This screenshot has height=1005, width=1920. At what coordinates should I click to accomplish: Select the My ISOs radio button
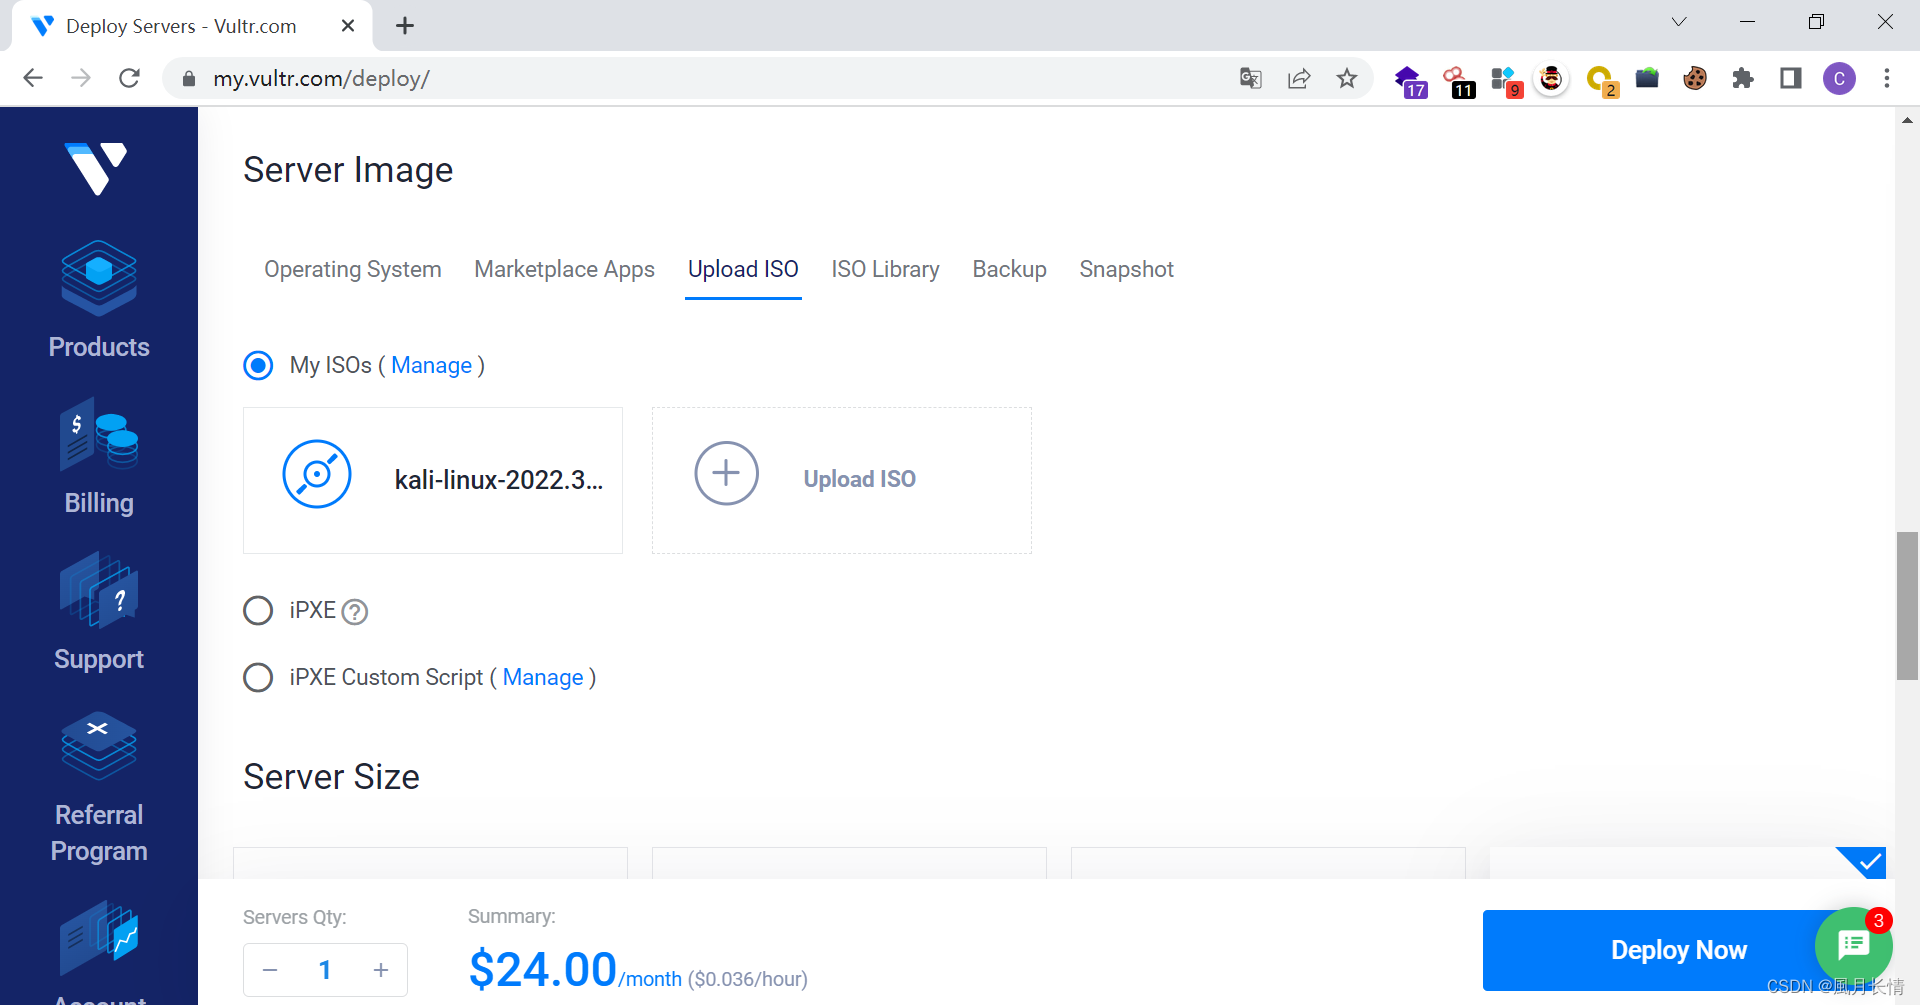pyautogui.click(x=258, y=365)
